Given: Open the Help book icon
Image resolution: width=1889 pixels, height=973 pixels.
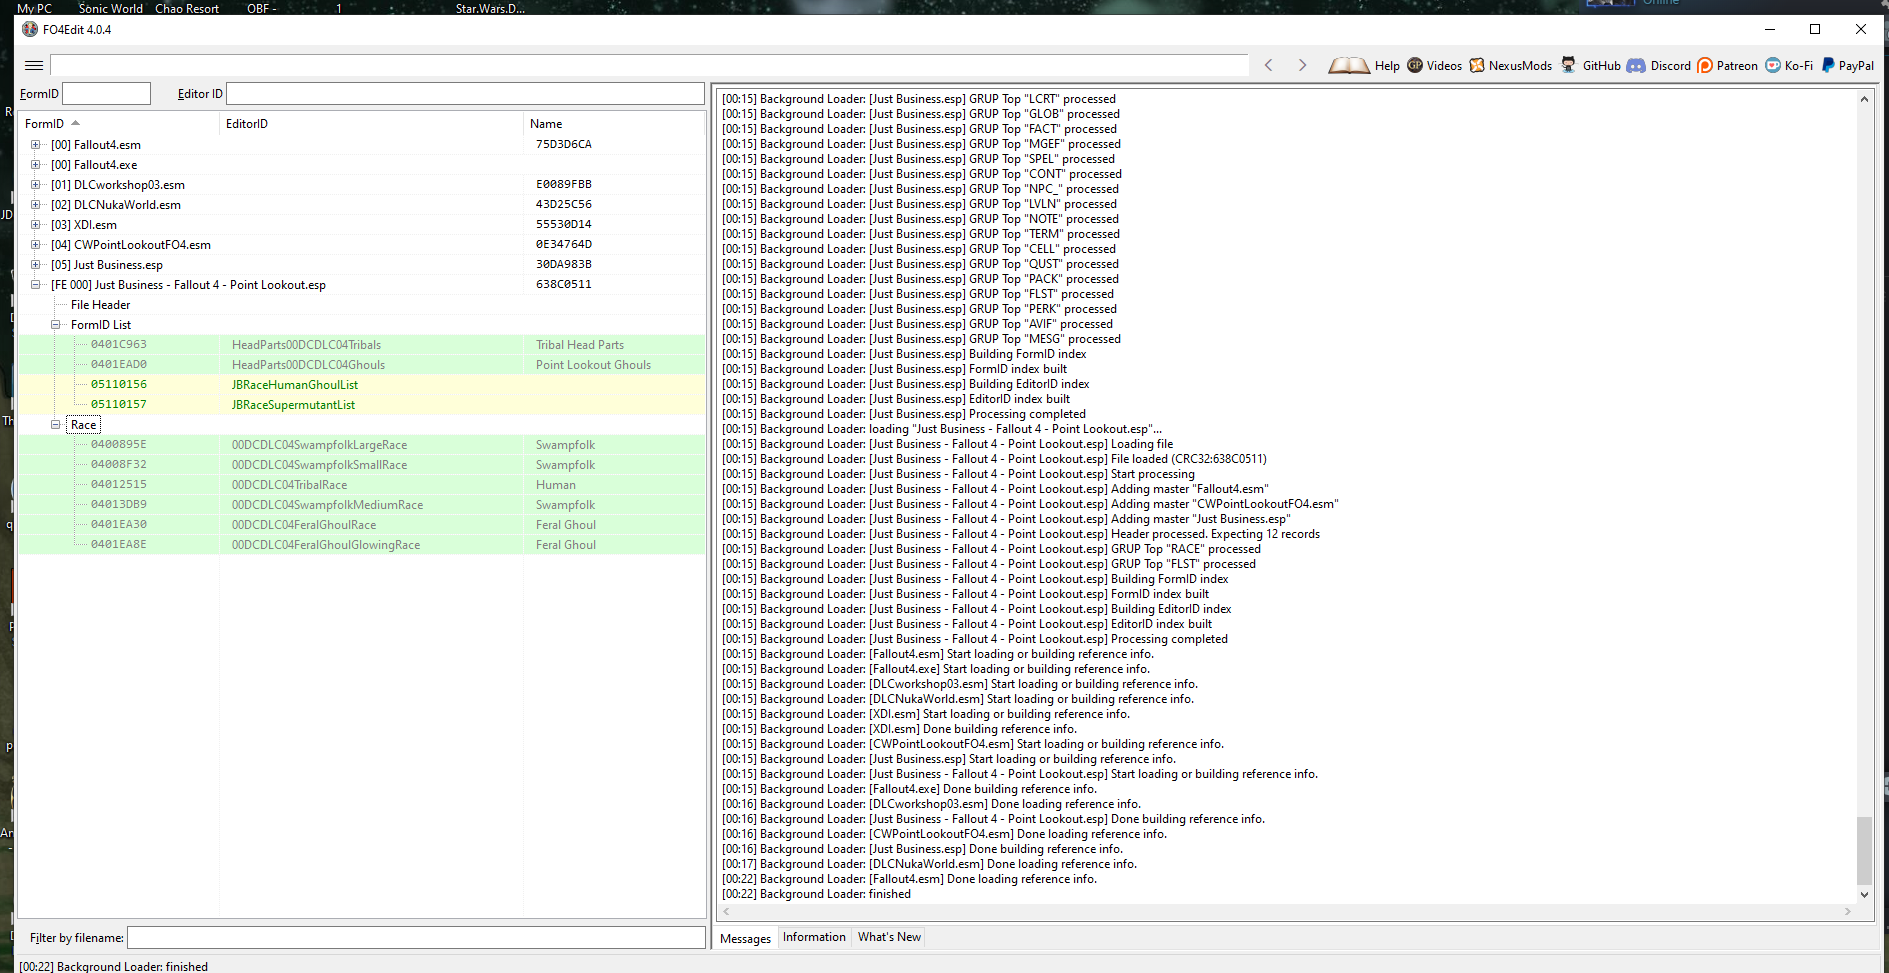Looking at the screenshot, I should point(1349,66).
